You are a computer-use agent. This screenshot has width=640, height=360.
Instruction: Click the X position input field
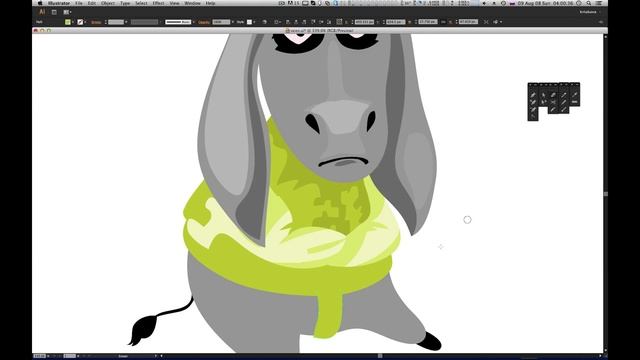pyautogui.click(x=364, y=22)
